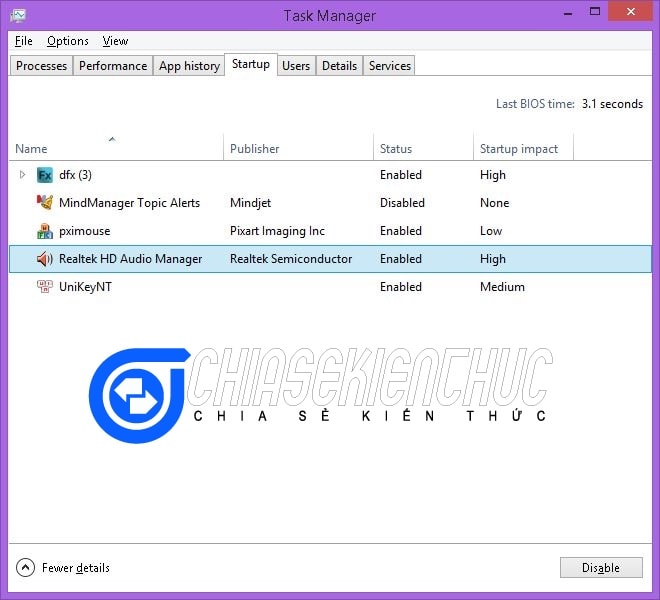Minimize the Task Manager window
Viewport: 660px width, 600px height.
point(568,13)
